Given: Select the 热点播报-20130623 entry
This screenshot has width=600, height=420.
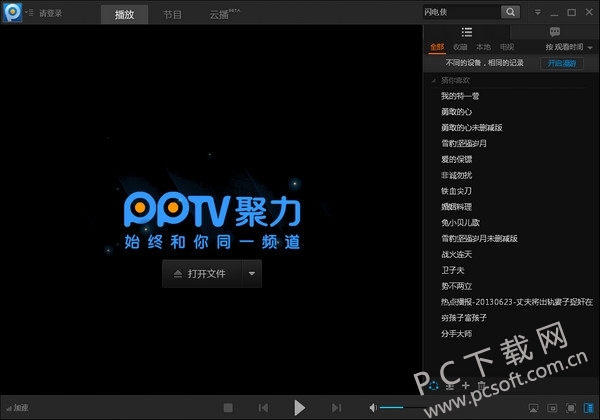Looking at the screenshot, I should pos(517,302).
